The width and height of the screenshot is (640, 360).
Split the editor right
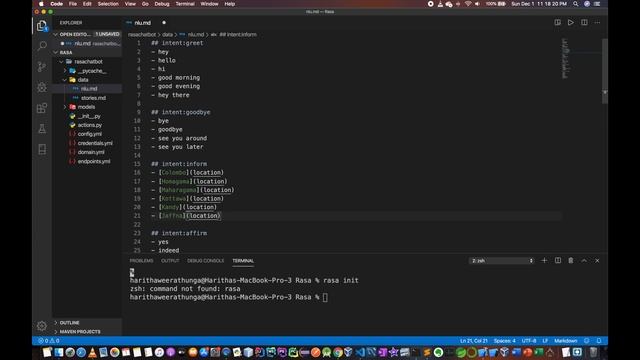(584, 22)
